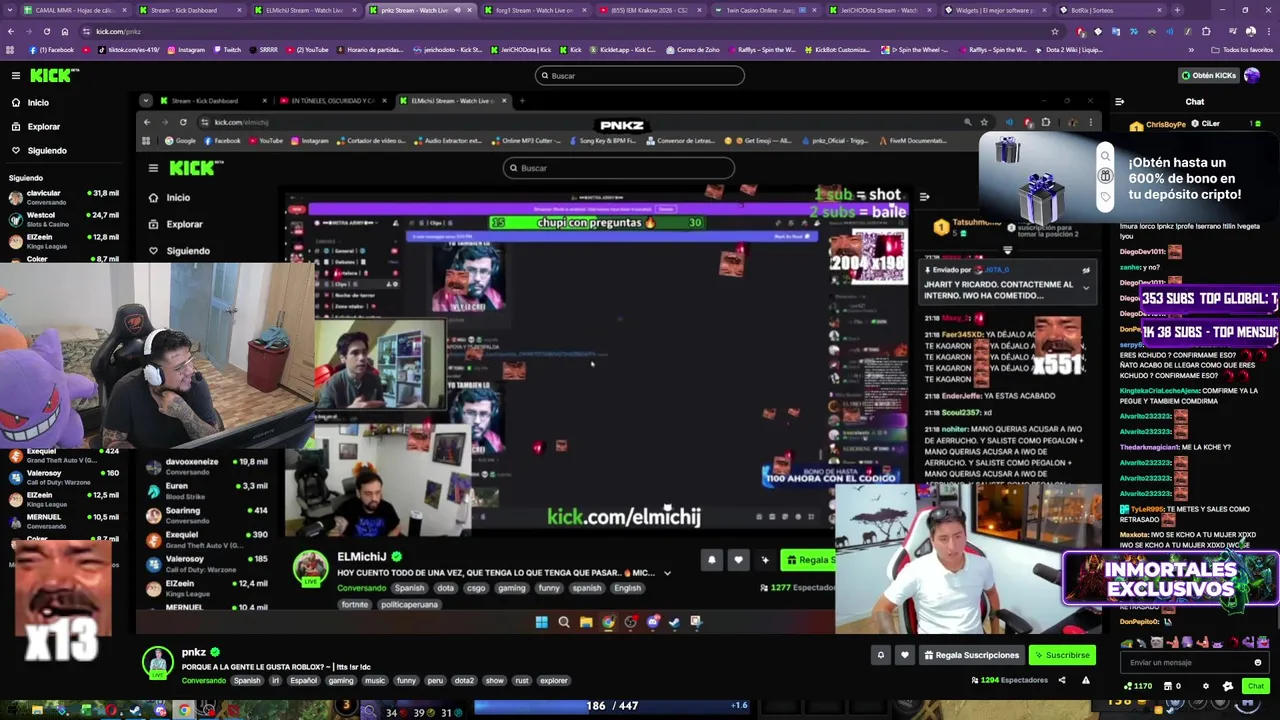Toggle the notification bell for pnkz
Image resolution: width=1280 pixels, height=720 pixels.
880,655
